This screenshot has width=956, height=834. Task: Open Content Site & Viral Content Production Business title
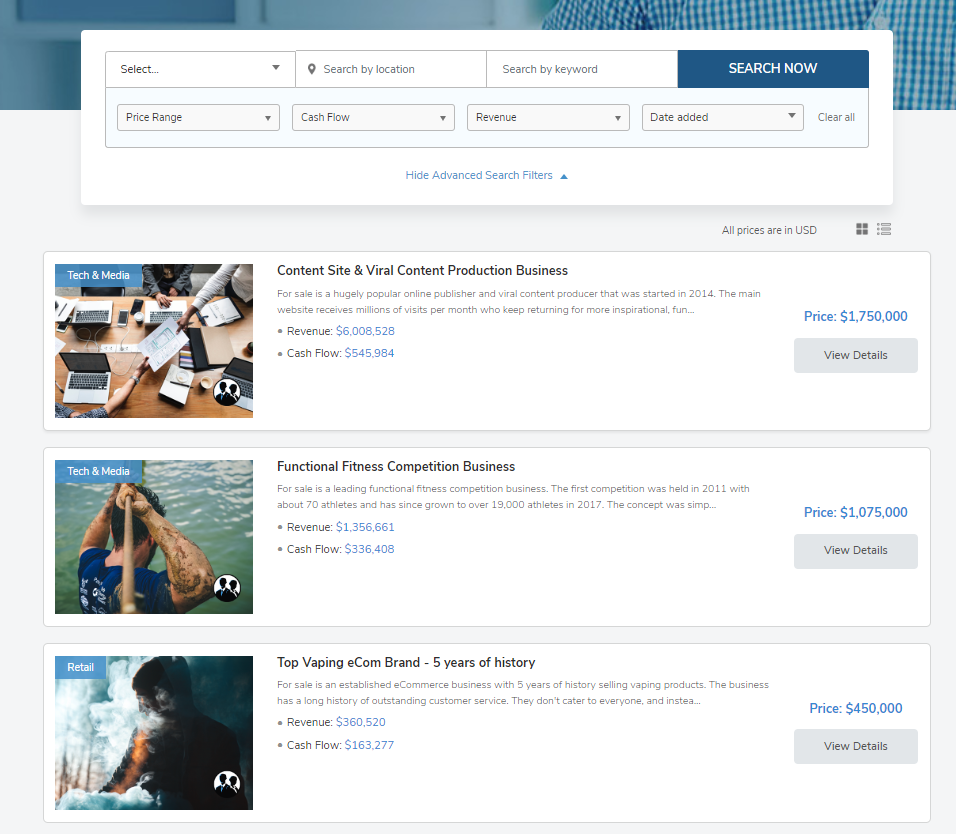click(423, 271)
